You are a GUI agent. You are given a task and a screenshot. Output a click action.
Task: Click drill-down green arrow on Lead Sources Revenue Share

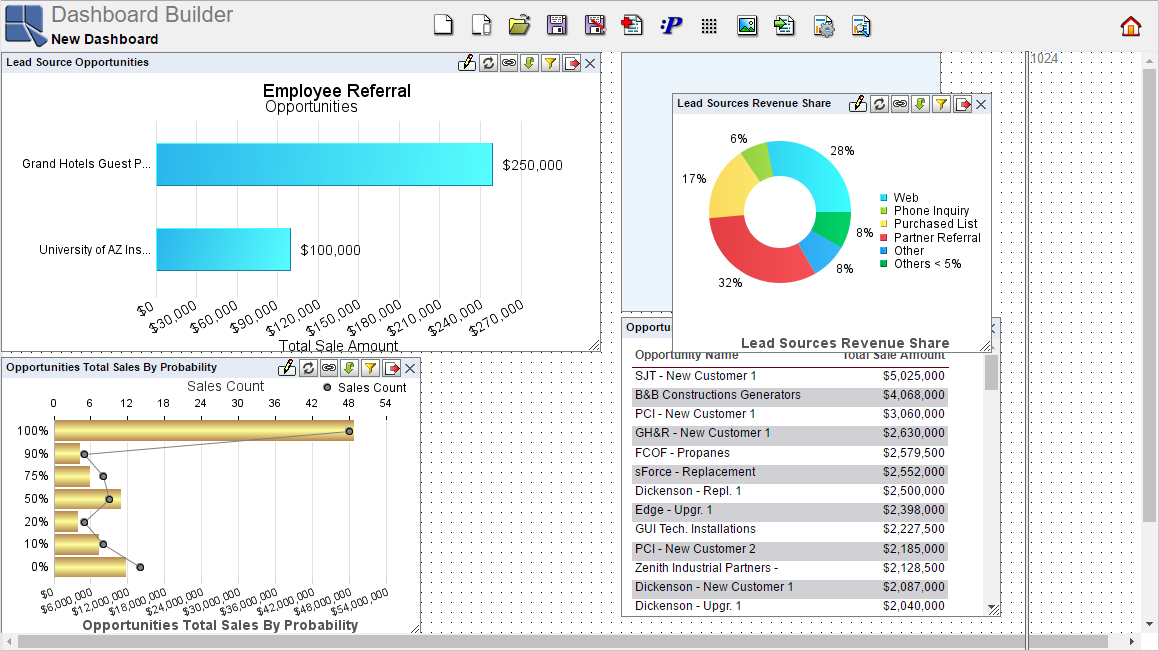tap(920, 104)
